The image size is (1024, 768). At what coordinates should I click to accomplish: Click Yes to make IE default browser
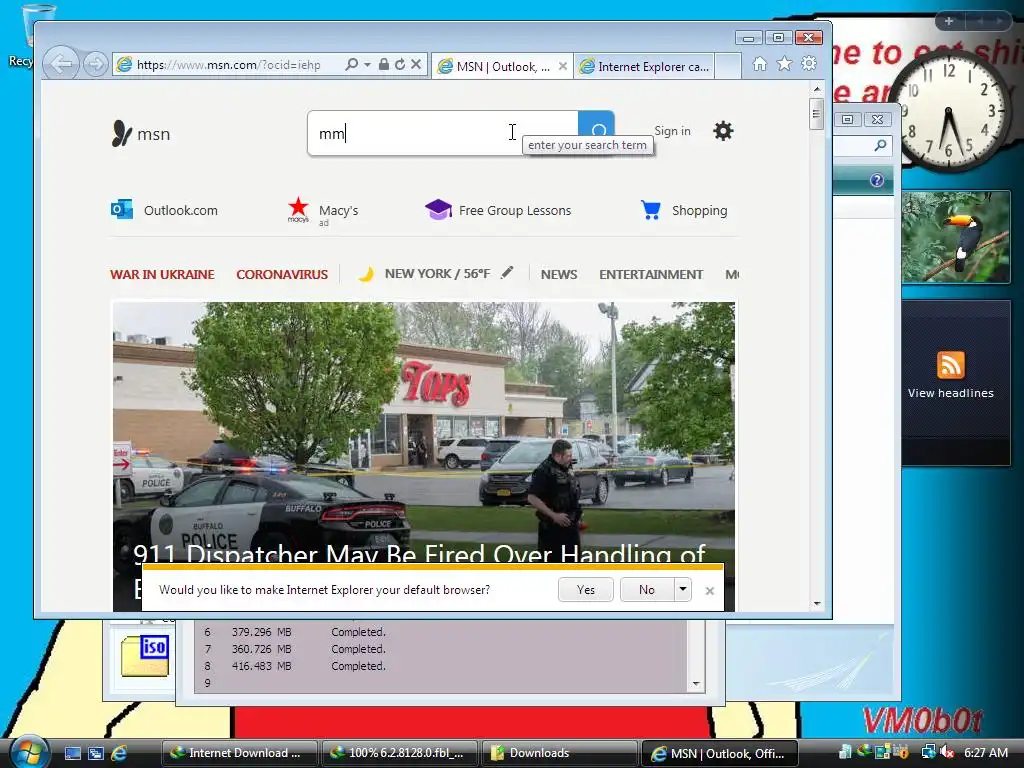coord(586,590)
